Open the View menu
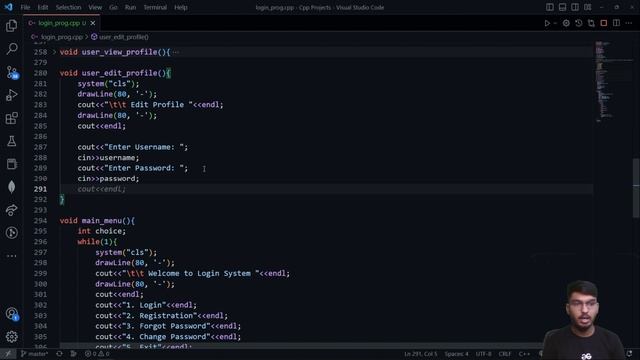Image resolution: width=640 pixels, height=360 pixels. click(95, 7)
